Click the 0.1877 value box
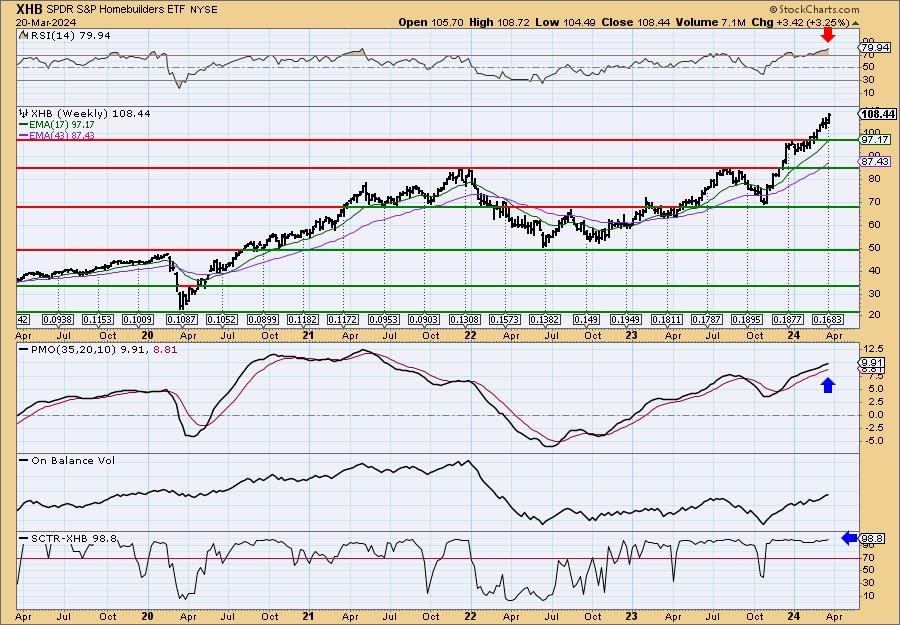Viewport: 900px width, 625px height. (x=788, y=319)
